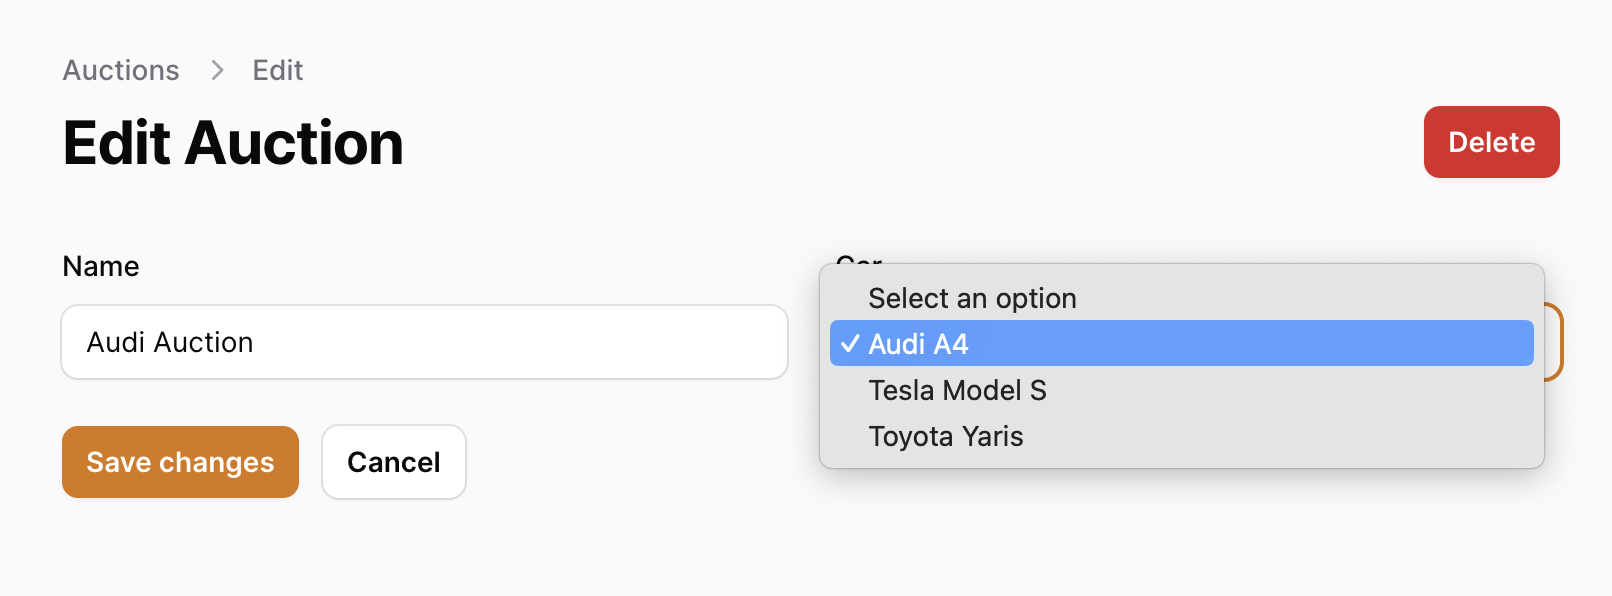Select the 'Select an option' placeholder entry

(972, 298)
